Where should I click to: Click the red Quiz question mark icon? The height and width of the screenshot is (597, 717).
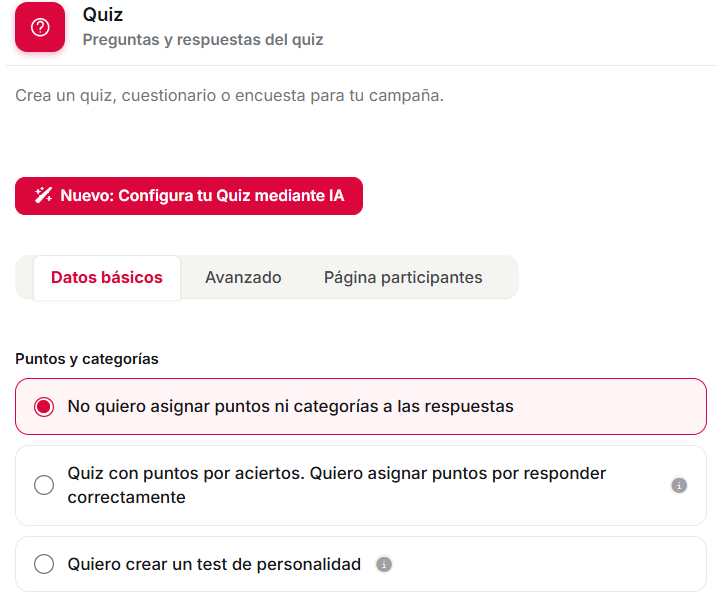pos(40,27)
